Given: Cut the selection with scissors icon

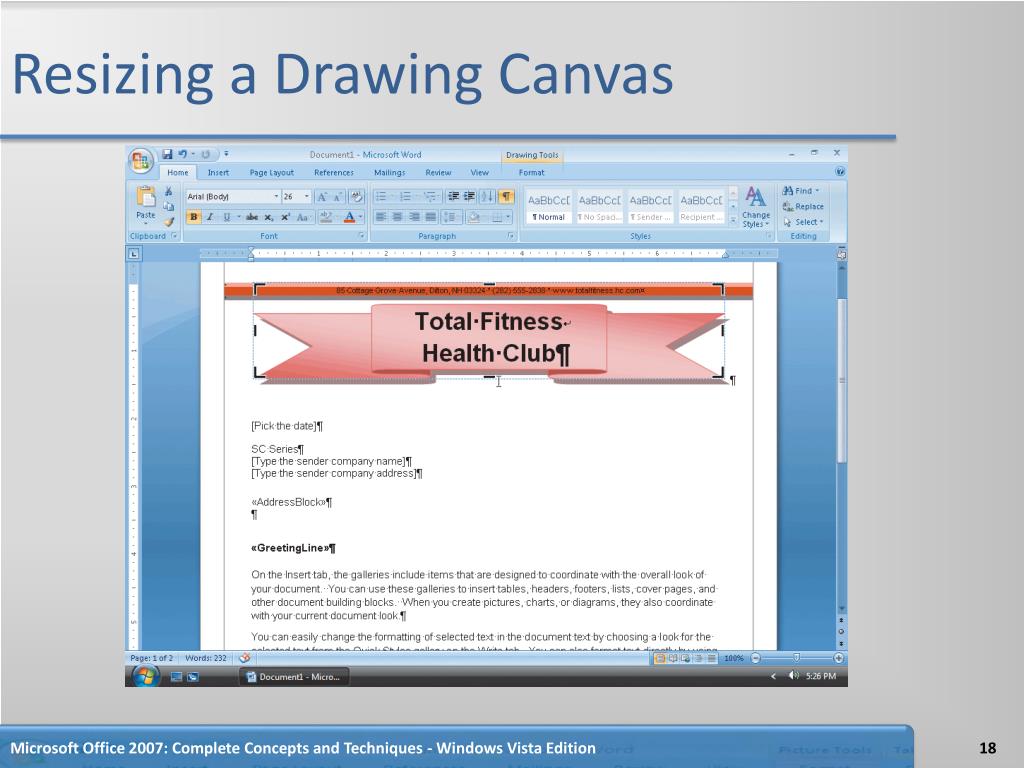Looking at the screenshot, I should [168, 191].
